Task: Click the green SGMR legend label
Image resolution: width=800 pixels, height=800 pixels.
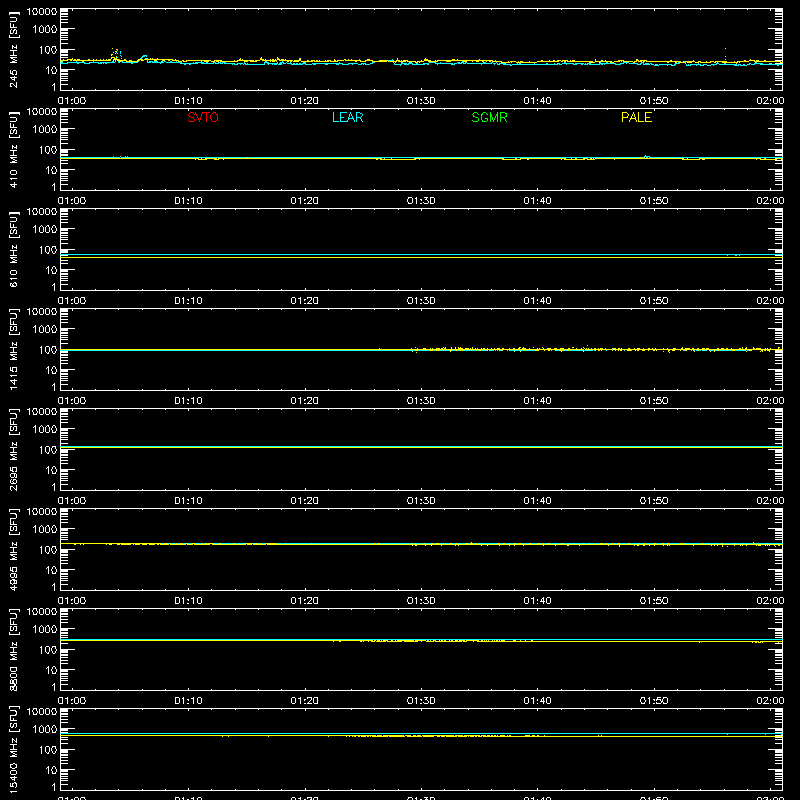Action: [489, 117]
